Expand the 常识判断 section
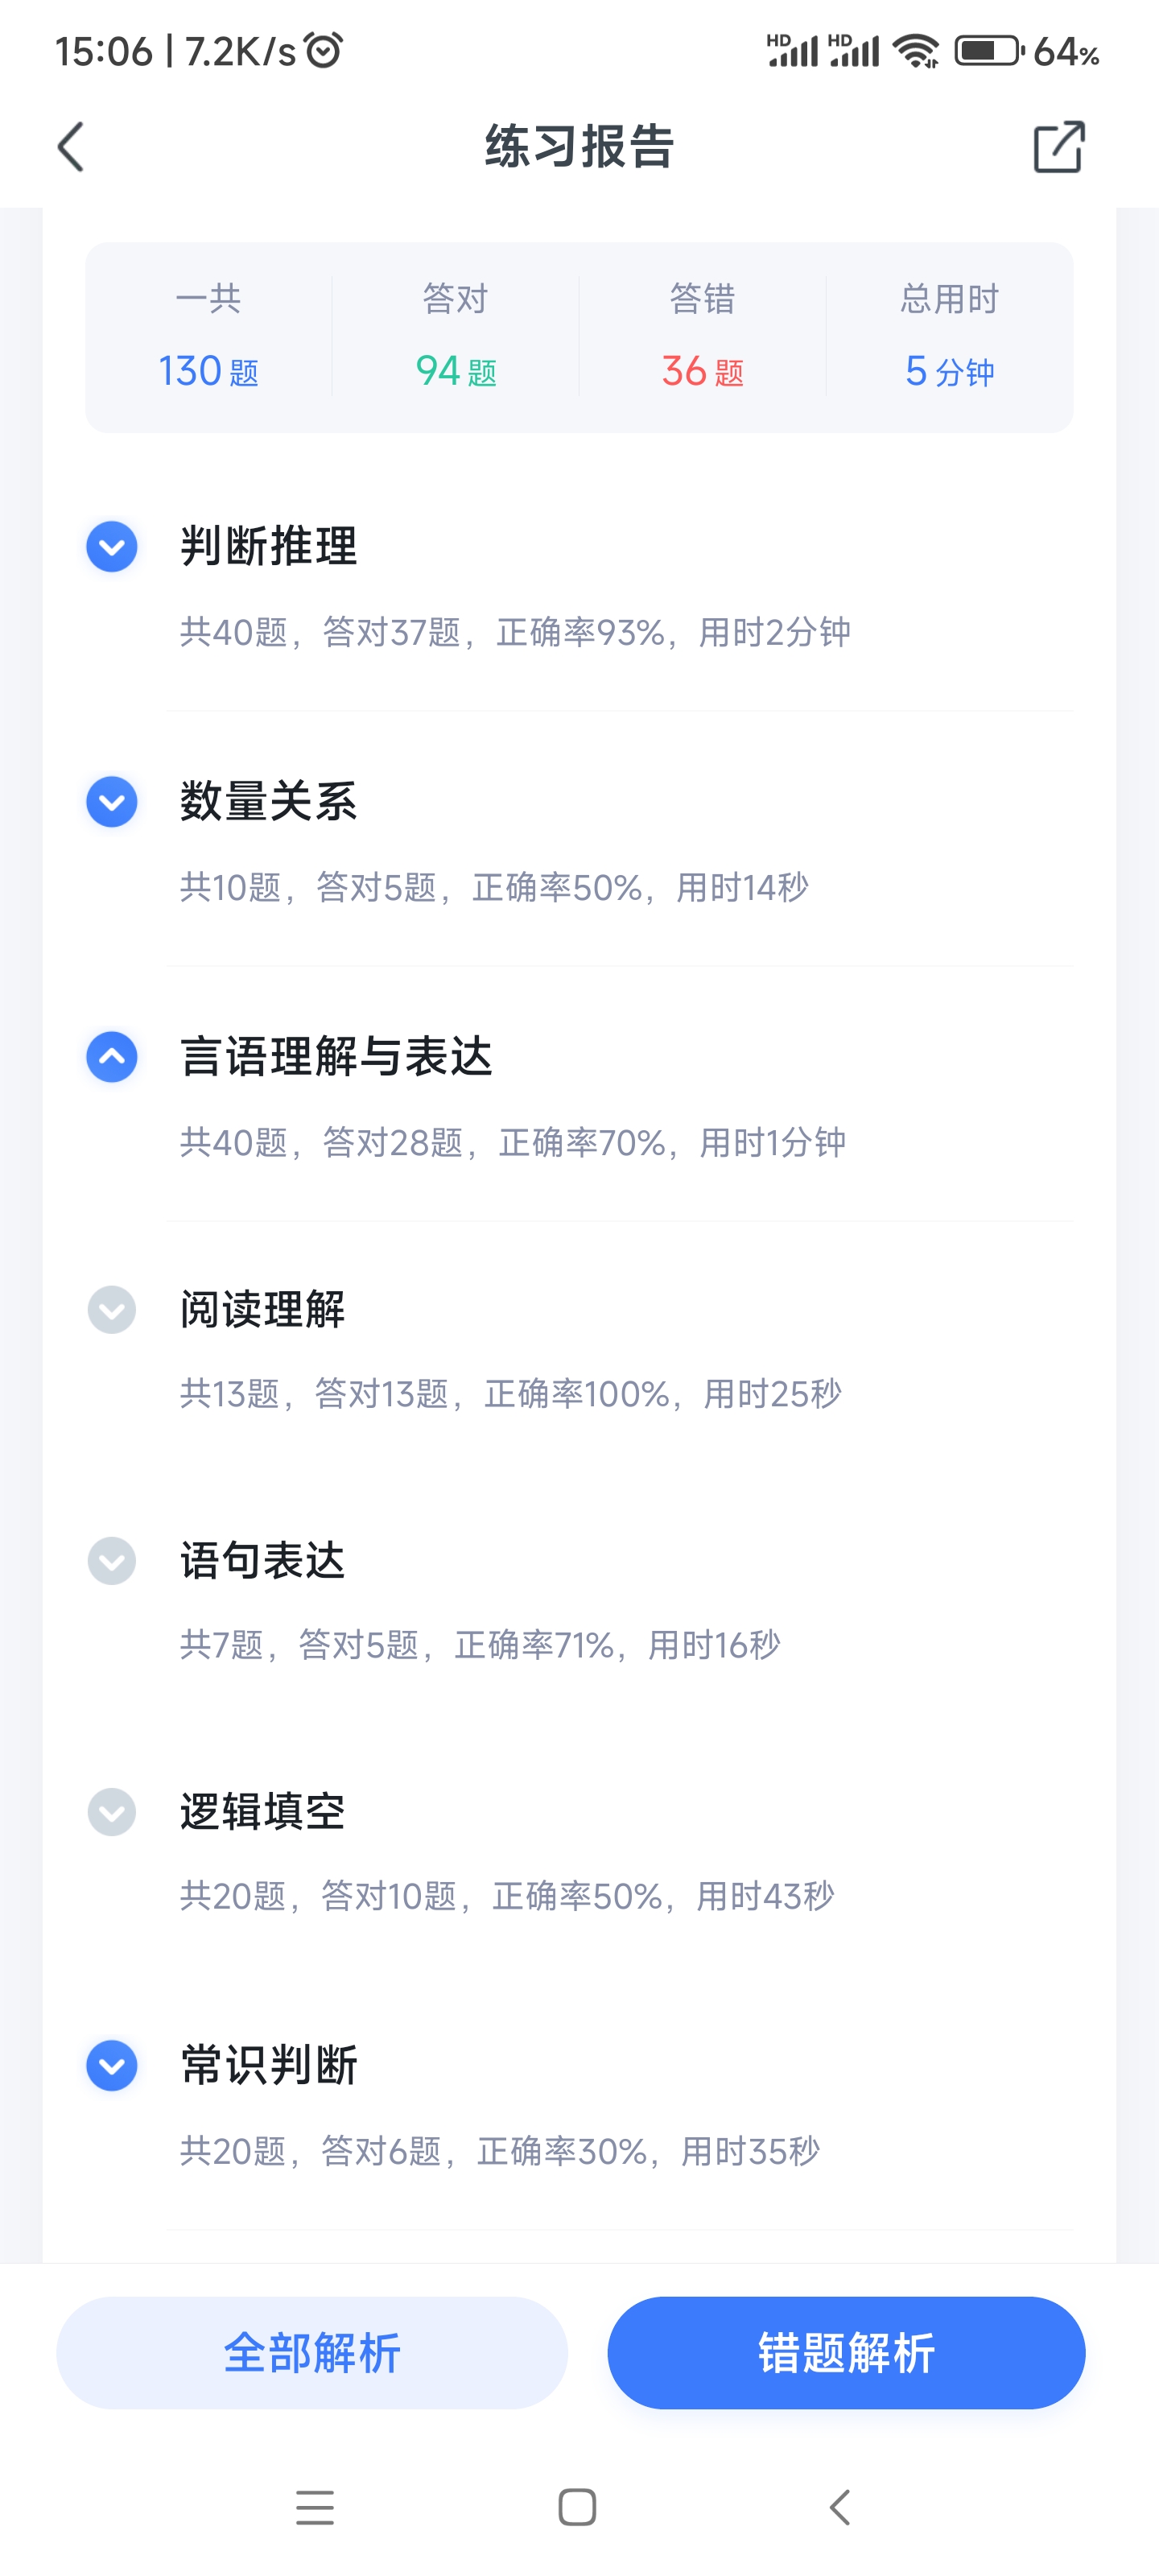This screenshot has width=1159, height=2576. coord(112,2066)
